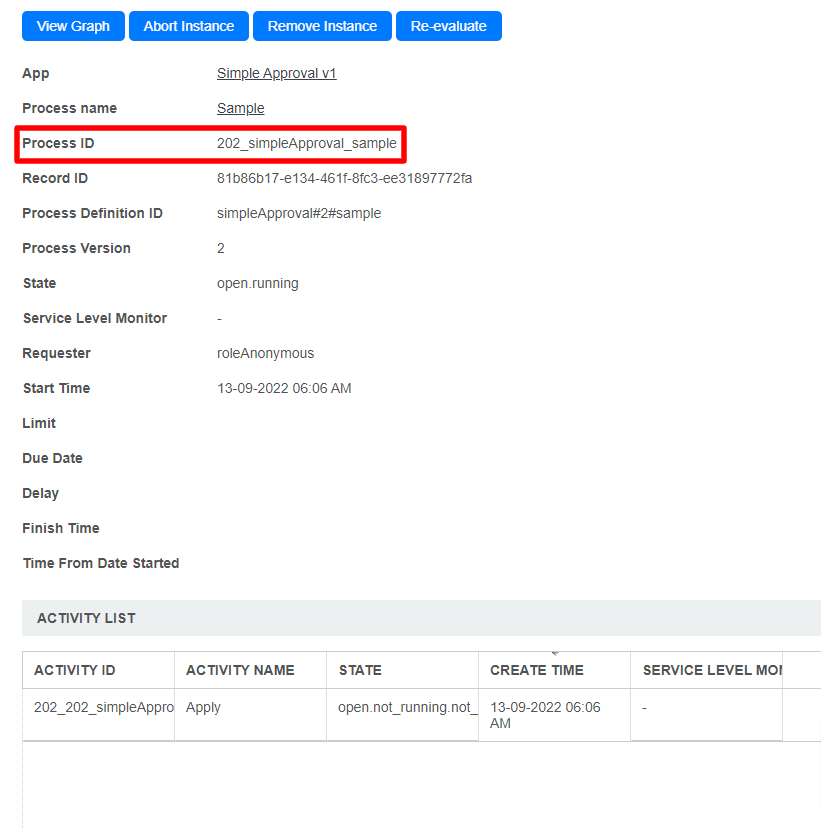This screenshot has height=828, width=821.
Task: Click the activity's create time cell
Action: coord(545,715)
